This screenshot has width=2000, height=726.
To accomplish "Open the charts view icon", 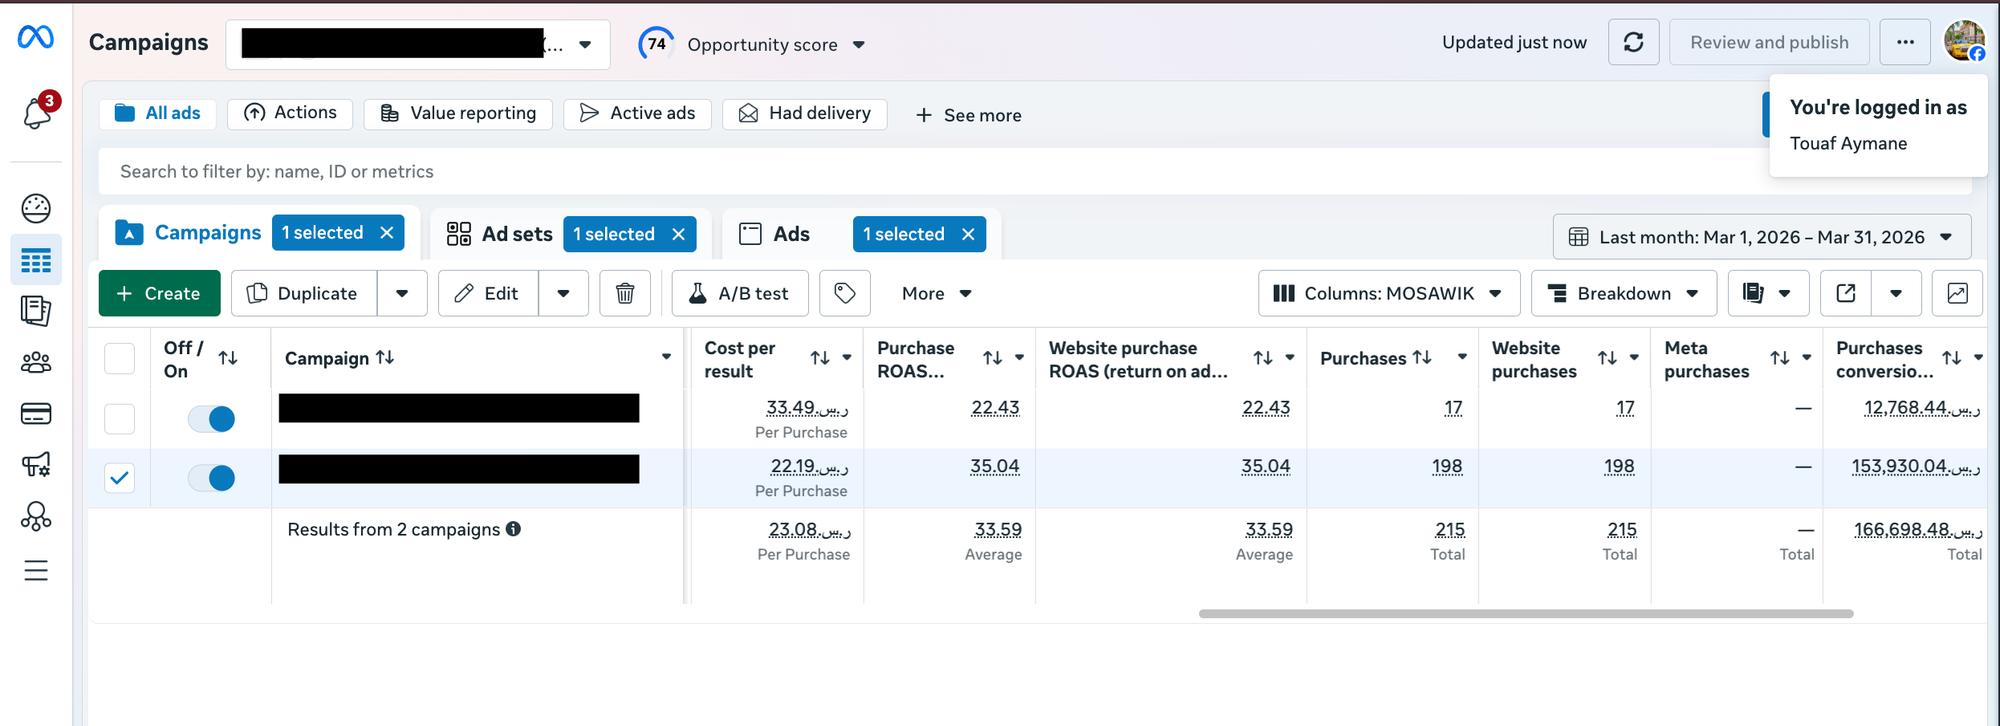I will tap(1957, 293).
